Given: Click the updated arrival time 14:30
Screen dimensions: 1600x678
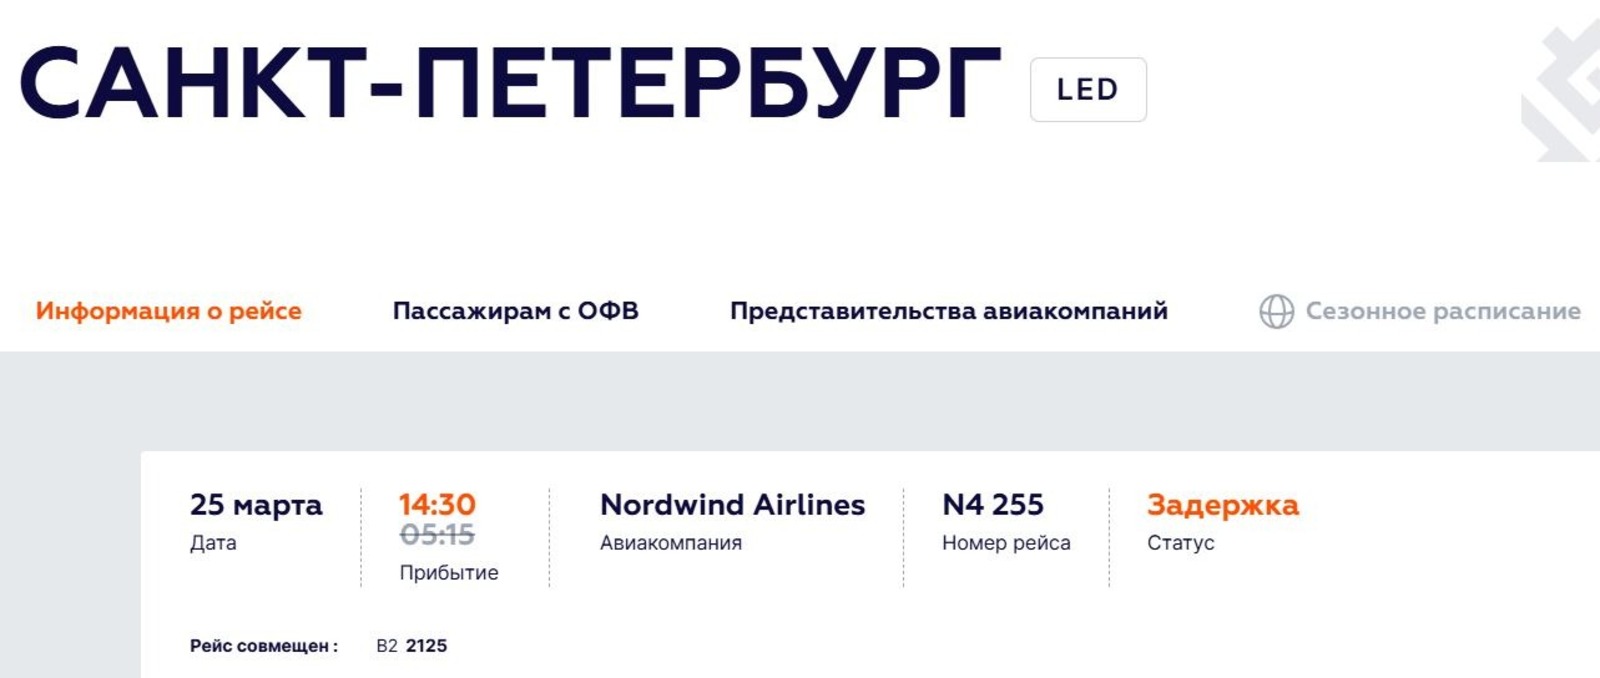Looking at the screenshot, I should pos(437,504).
